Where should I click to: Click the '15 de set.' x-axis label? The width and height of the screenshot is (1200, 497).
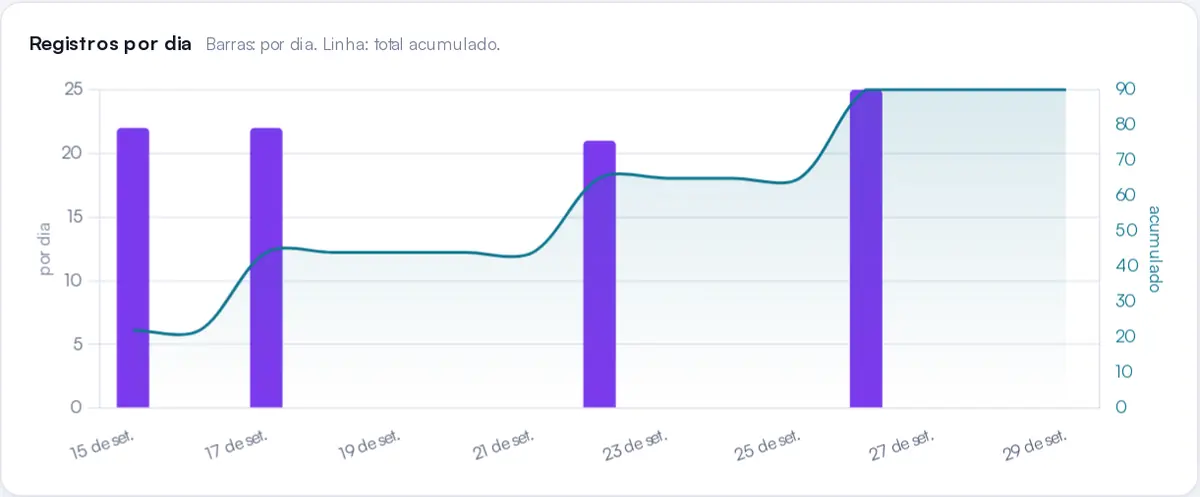tap(103, 445)
